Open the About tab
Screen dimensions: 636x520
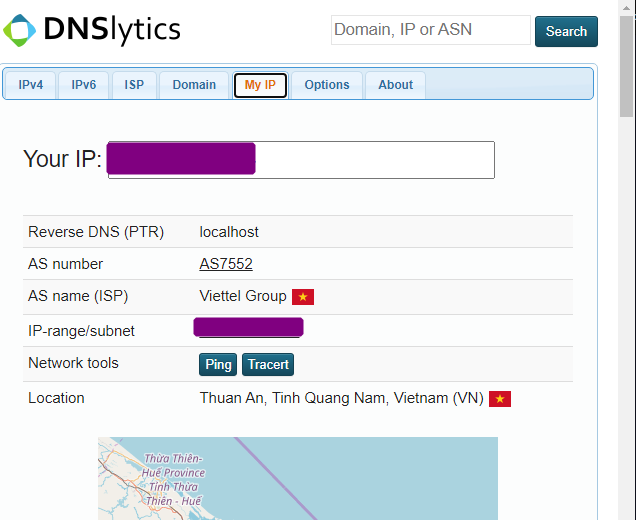tap(395, 85)
